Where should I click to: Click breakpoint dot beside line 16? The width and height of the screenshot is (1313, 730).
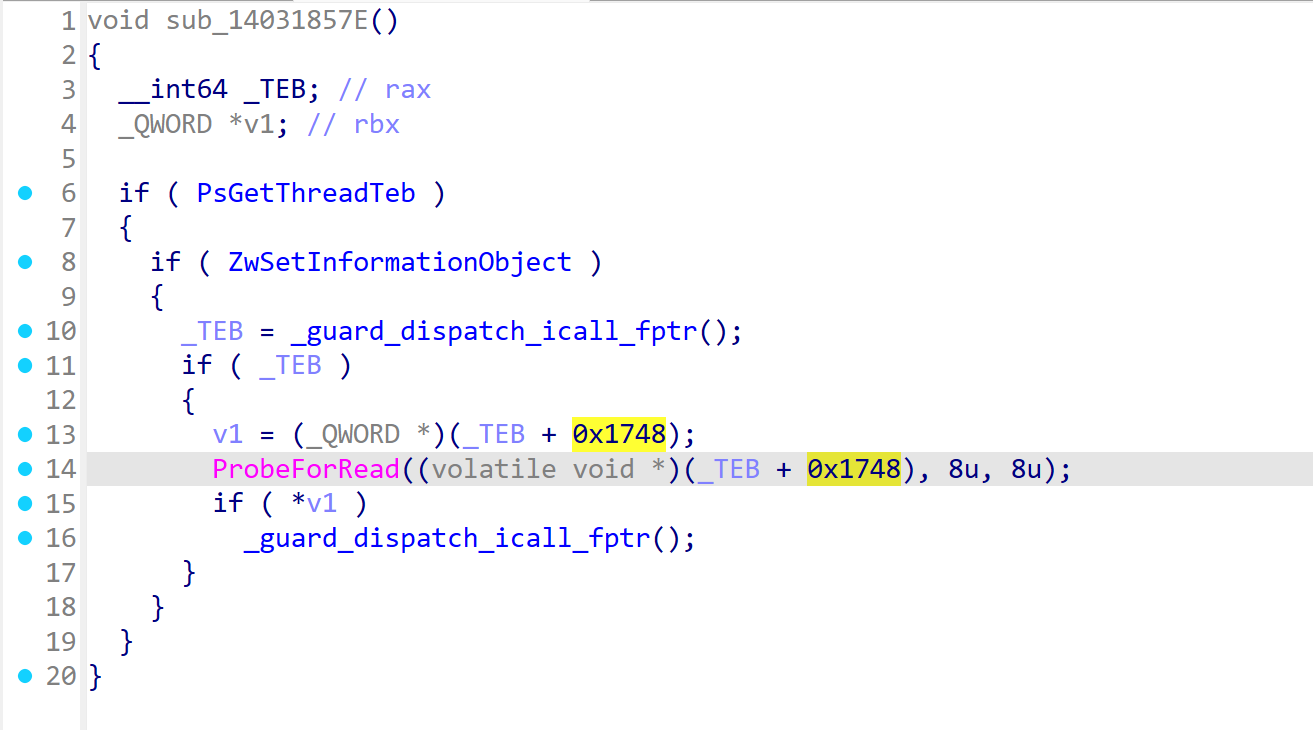pos(25,538)
